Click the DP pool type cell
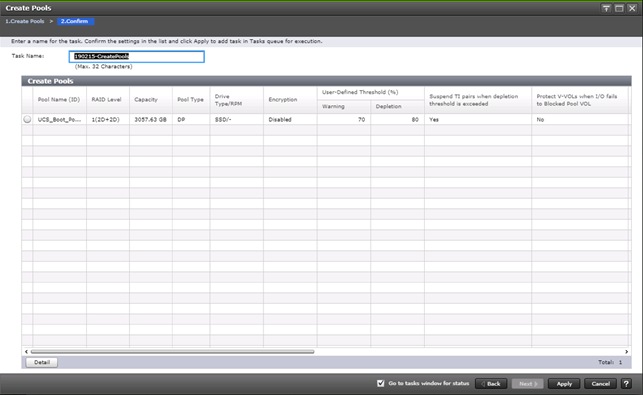The width and height of the screenshot is (643, 395). (191, 119)
